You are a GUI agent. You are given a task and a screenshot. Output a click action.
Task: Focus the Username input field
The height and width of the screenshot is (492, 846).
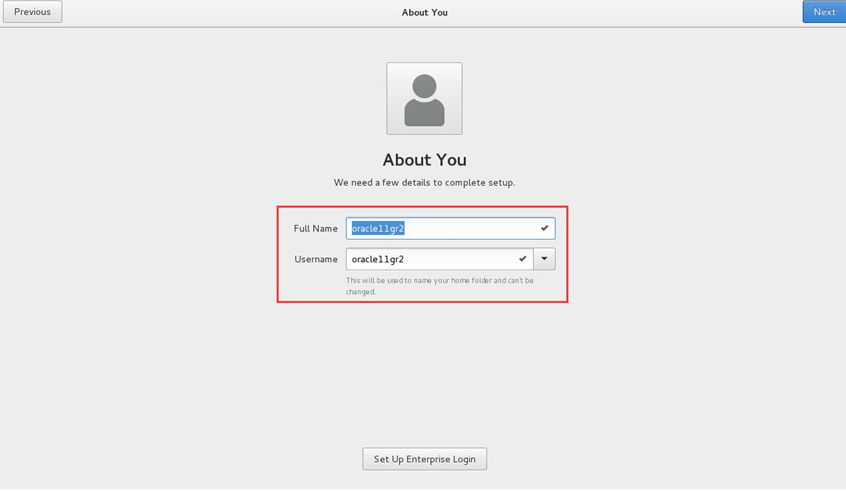(x=440, y=259)
